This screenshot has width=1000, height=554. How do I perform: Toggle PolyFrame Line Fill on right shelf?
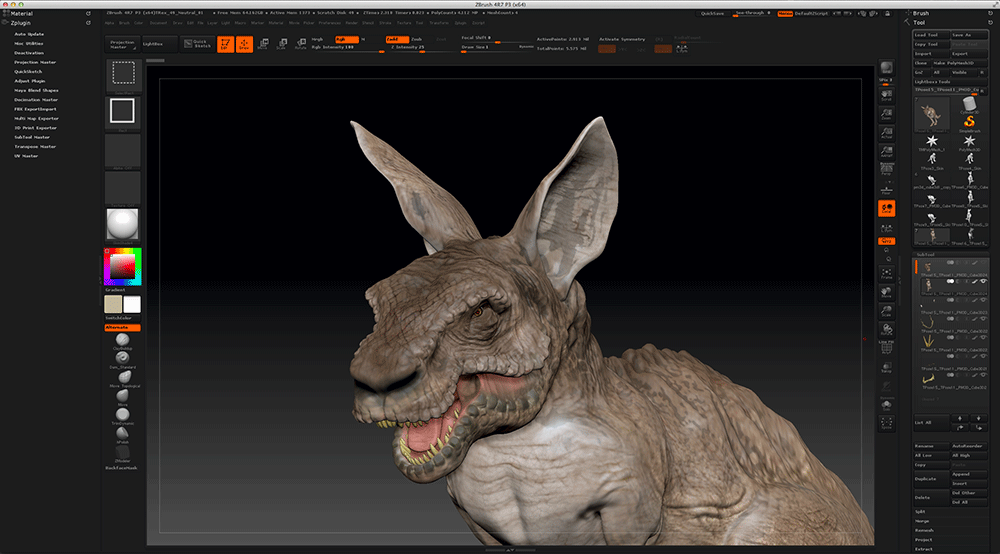[886, 348]
